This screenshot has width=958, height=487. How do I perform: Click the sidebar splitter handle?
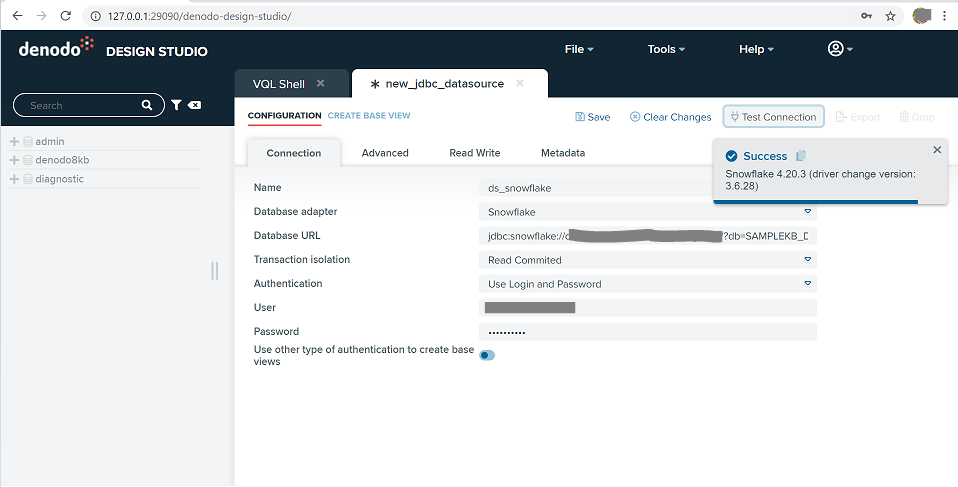click(214, 271)
